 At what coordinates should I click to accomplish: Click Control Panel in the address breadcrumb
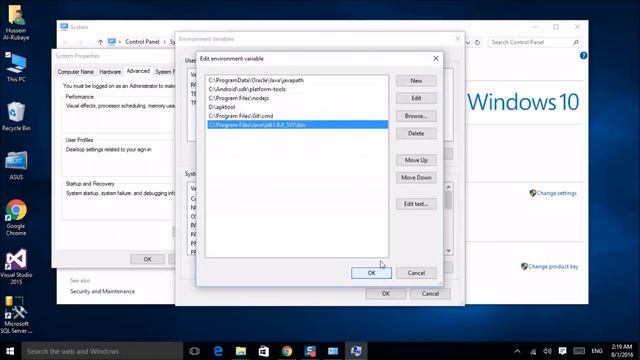coord(142,42)
